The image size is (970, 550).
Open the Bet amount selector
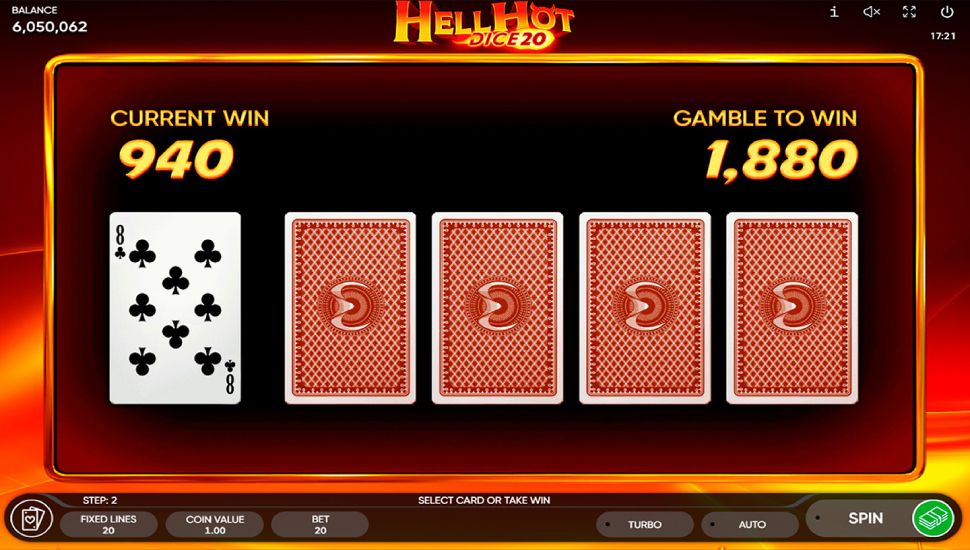click(x=320, y=525)
